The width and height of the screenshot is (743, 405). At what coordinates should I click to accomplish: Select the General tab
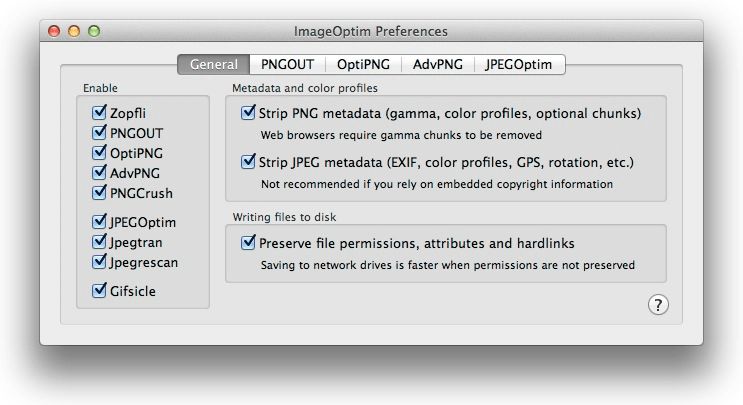point(213,65)
